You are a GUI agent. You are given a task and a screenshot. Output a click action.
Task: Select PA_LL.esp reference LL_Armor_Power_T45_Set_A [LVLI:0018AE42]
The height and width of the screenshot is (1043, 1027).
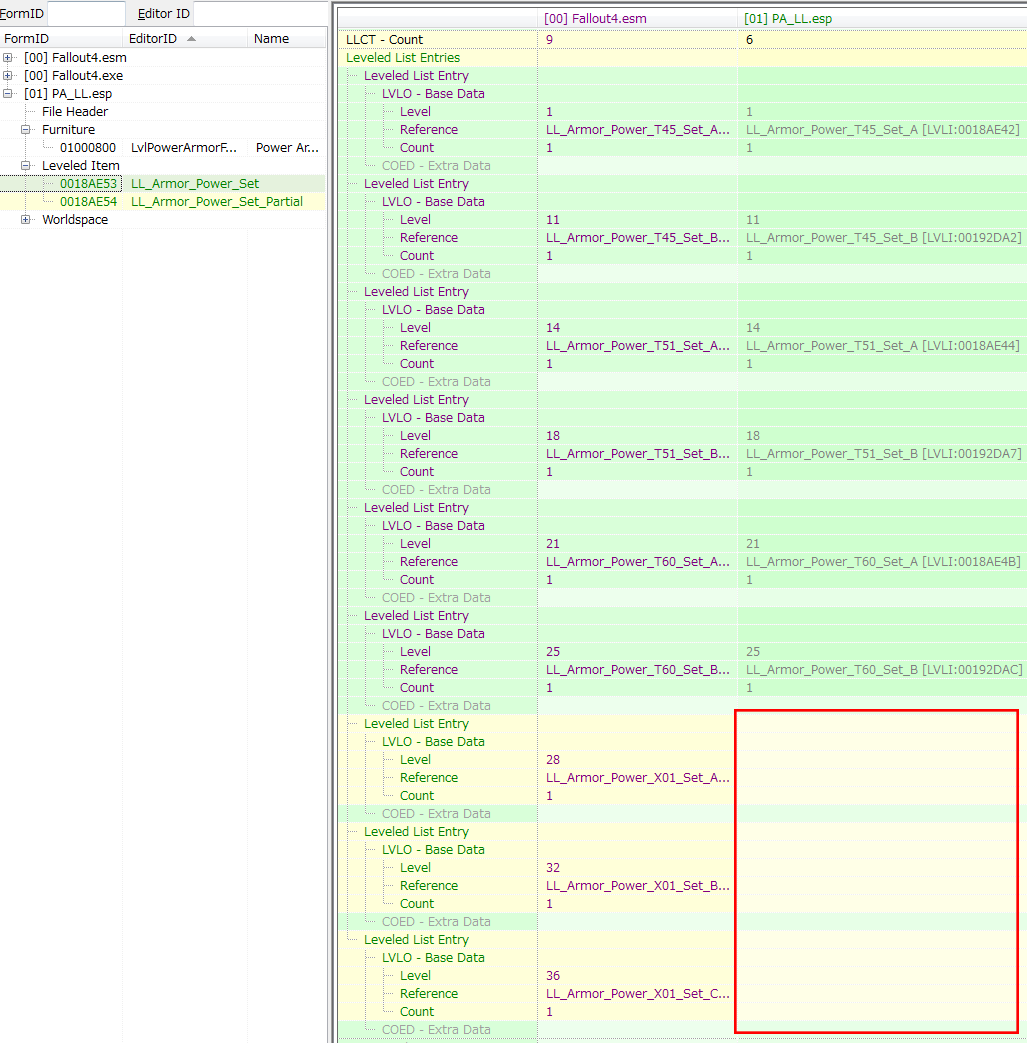click(882, 130)
